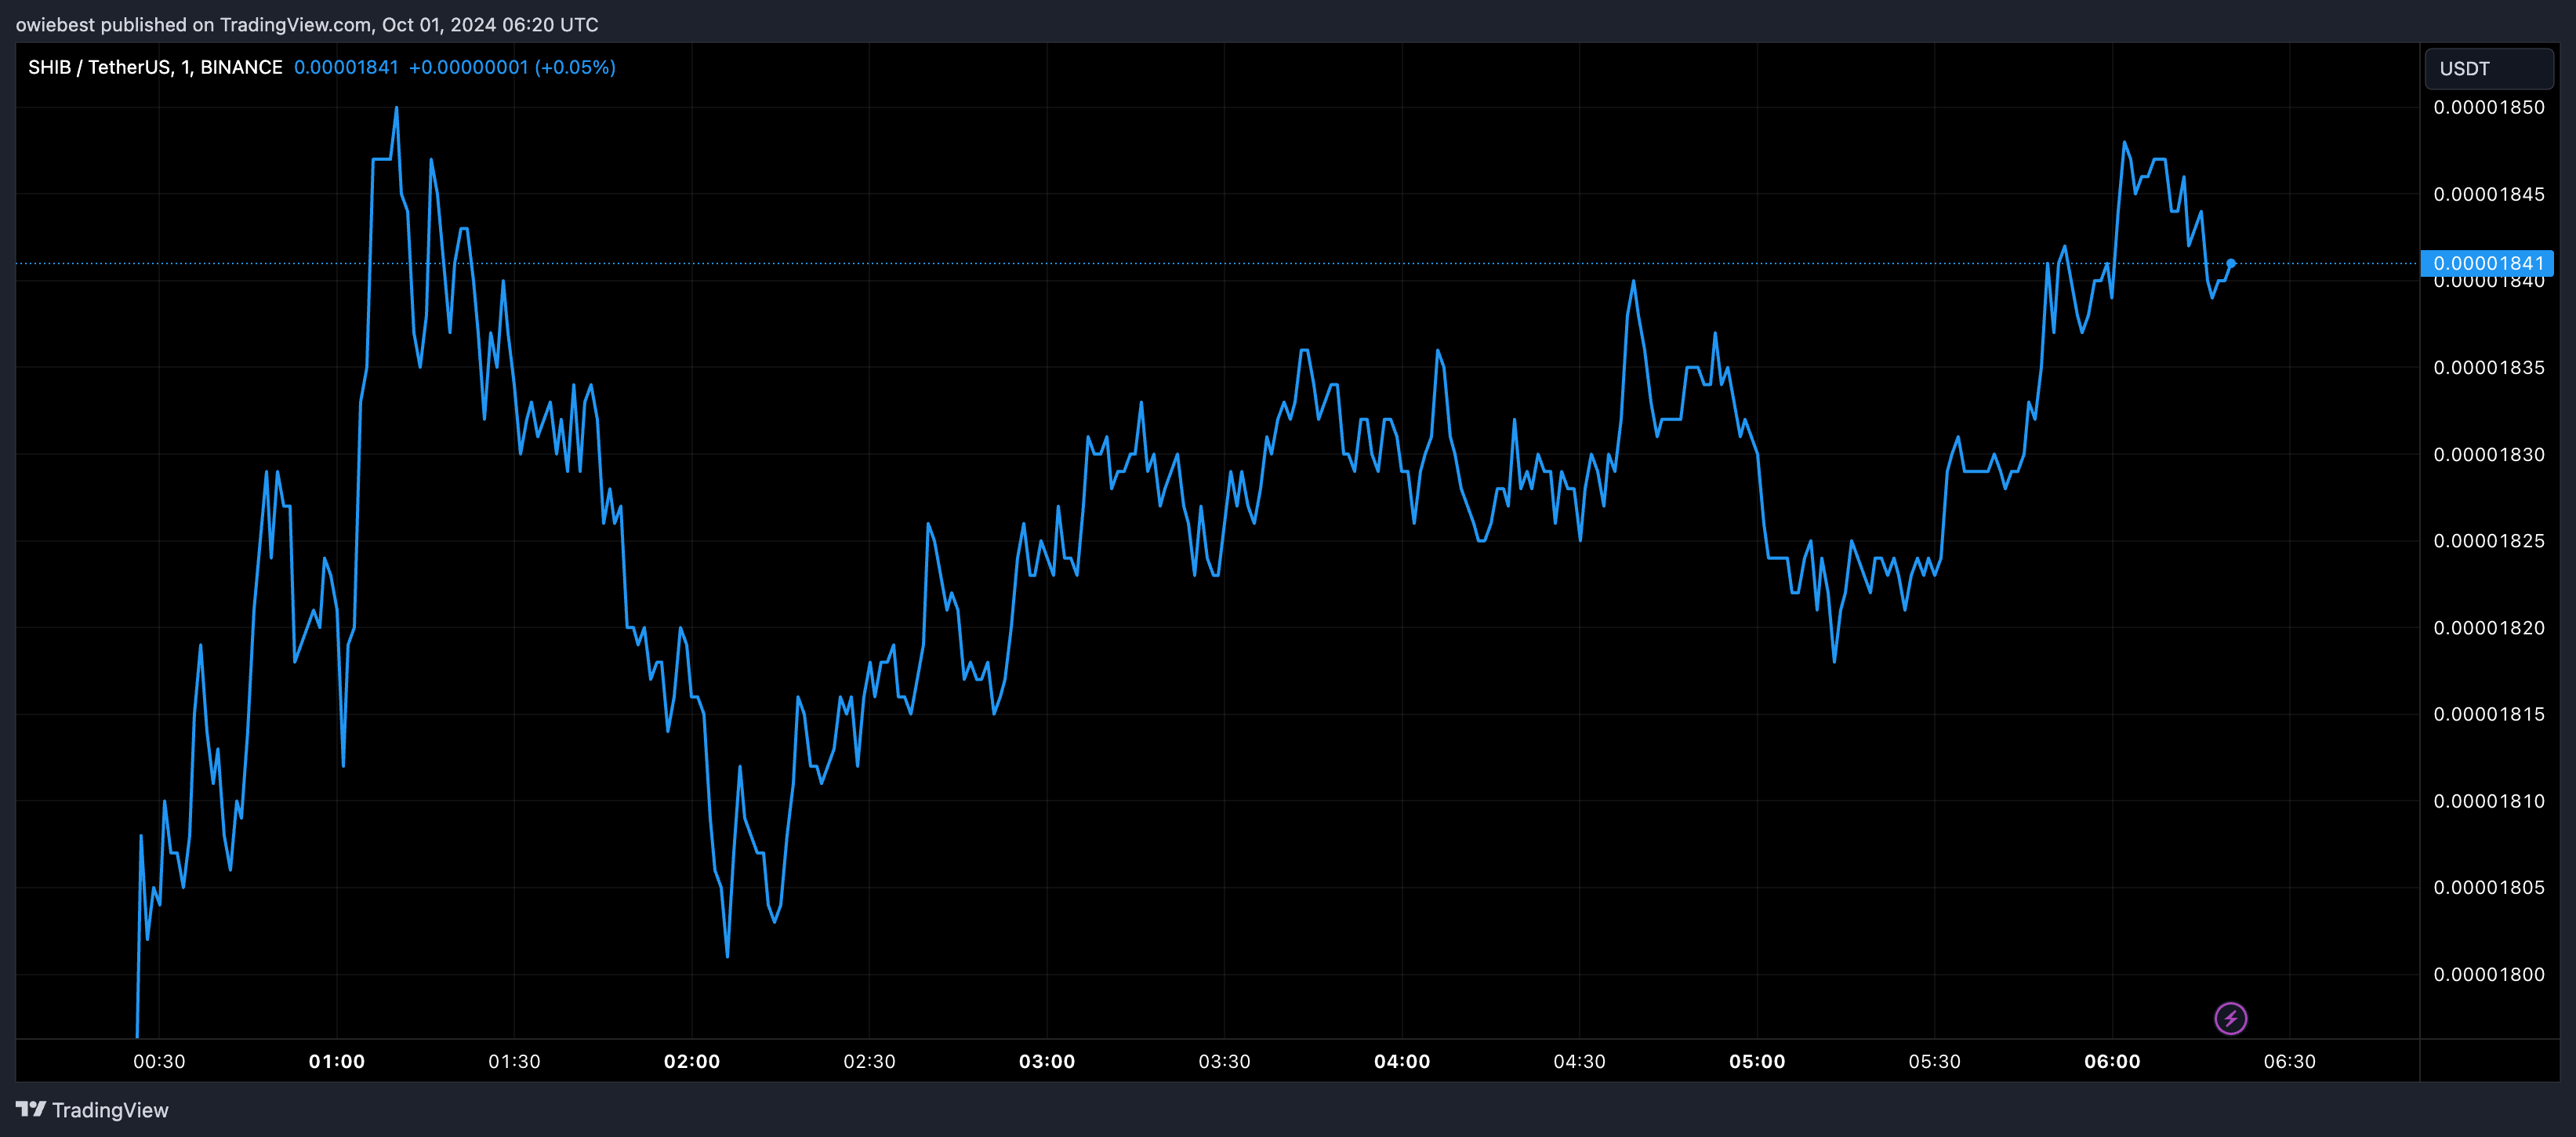The image size is (2576, 1137).
Task: Click the 0.00001805 price axis label
Action: [x=2489, y=887]
